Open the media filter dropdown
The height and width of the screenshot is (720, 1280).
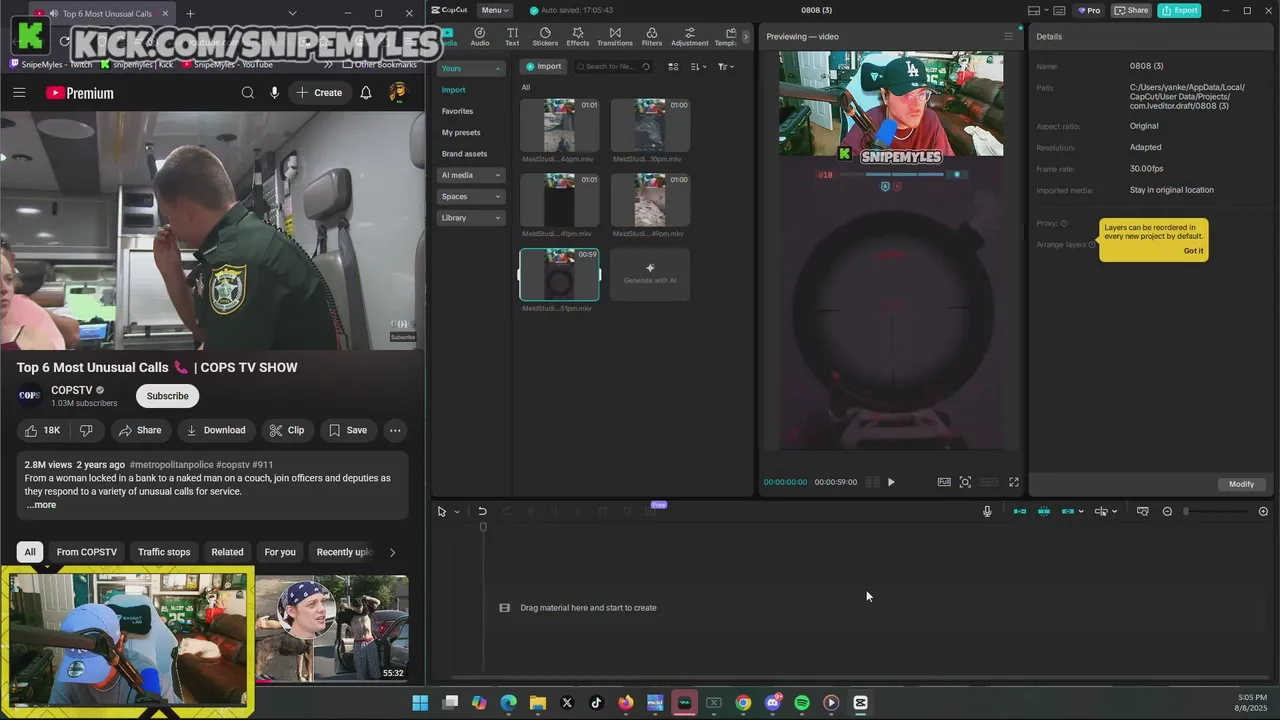[x=725, y=66]
